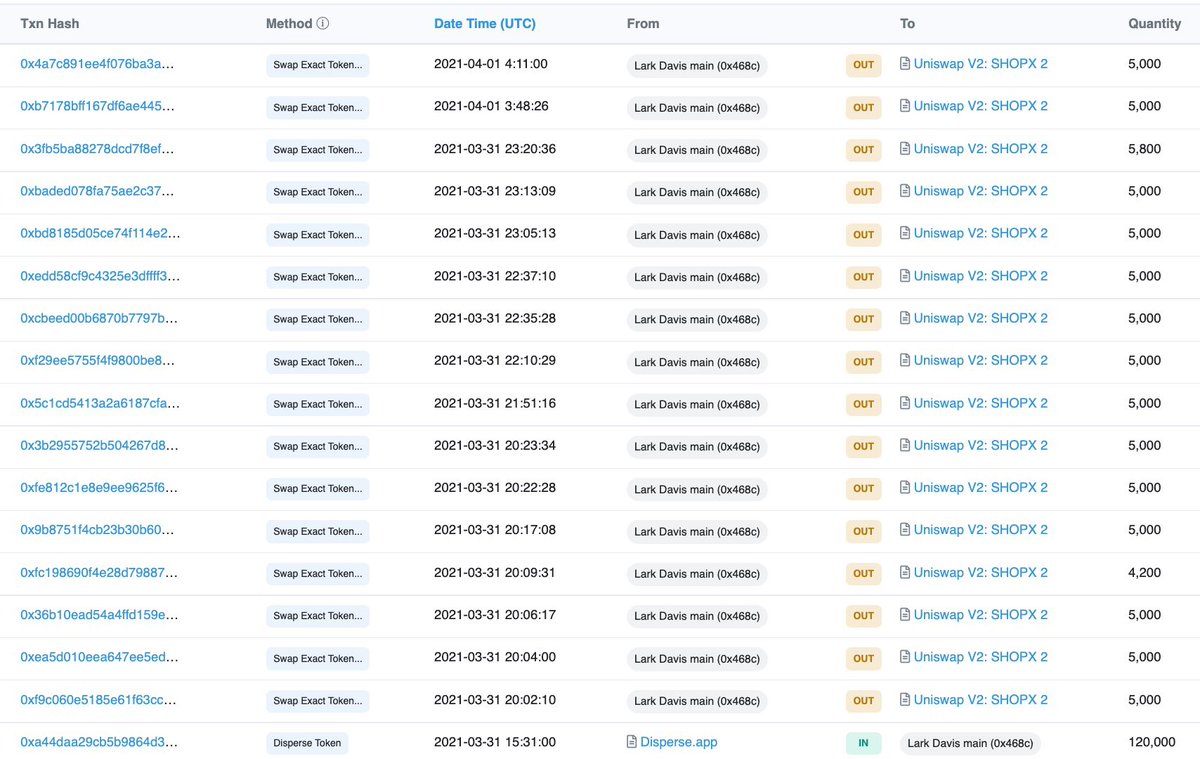This screenshot has width=1200, height=759.
Task: Toggle the Date Time (UTC) column header
Action: tap(485, 23)
